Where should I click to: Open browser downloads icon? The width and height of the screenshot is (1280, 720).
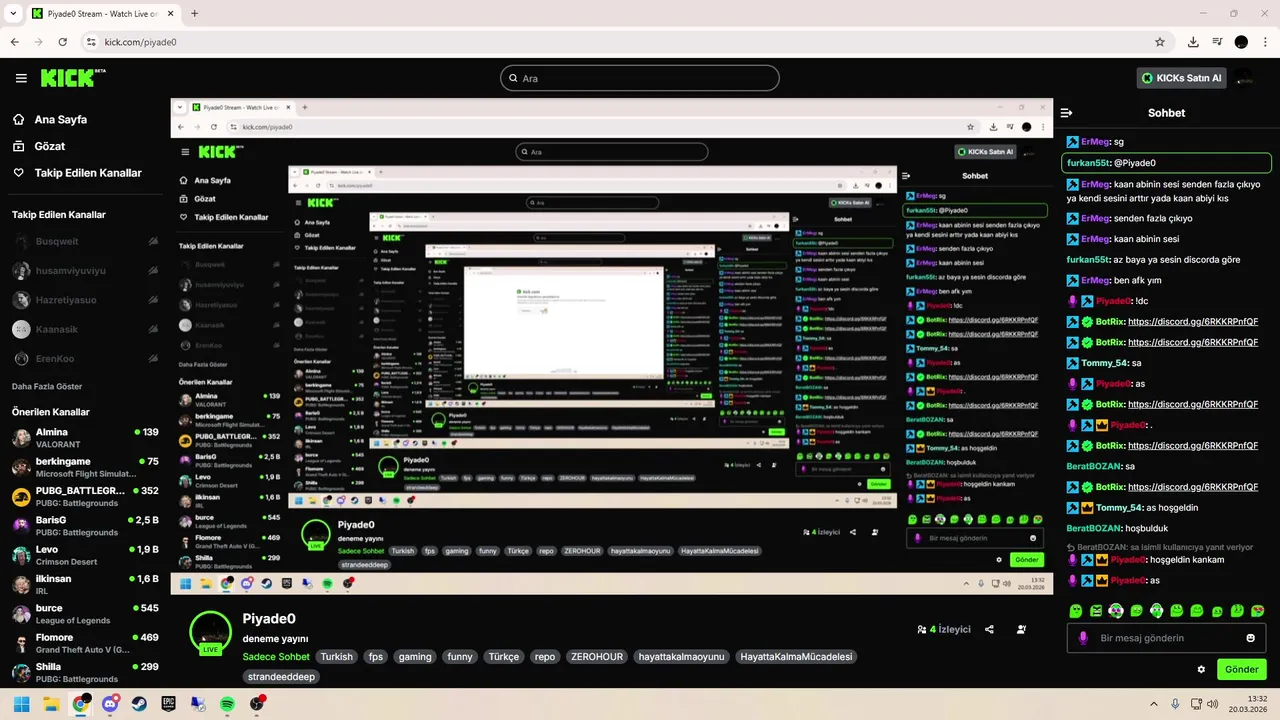(x=1193, y=42)
